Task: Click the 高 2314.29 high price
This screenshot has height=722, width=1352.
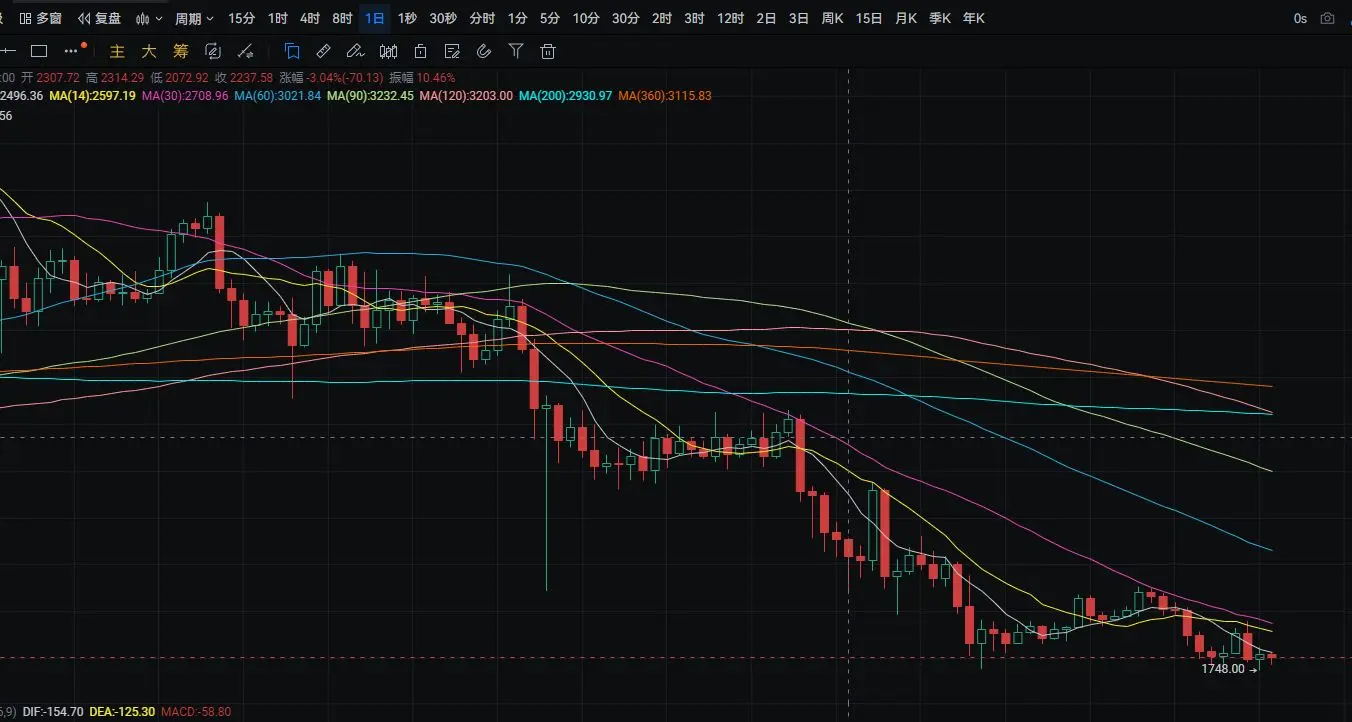Action: pyautogui.click(x=115, y=78)
